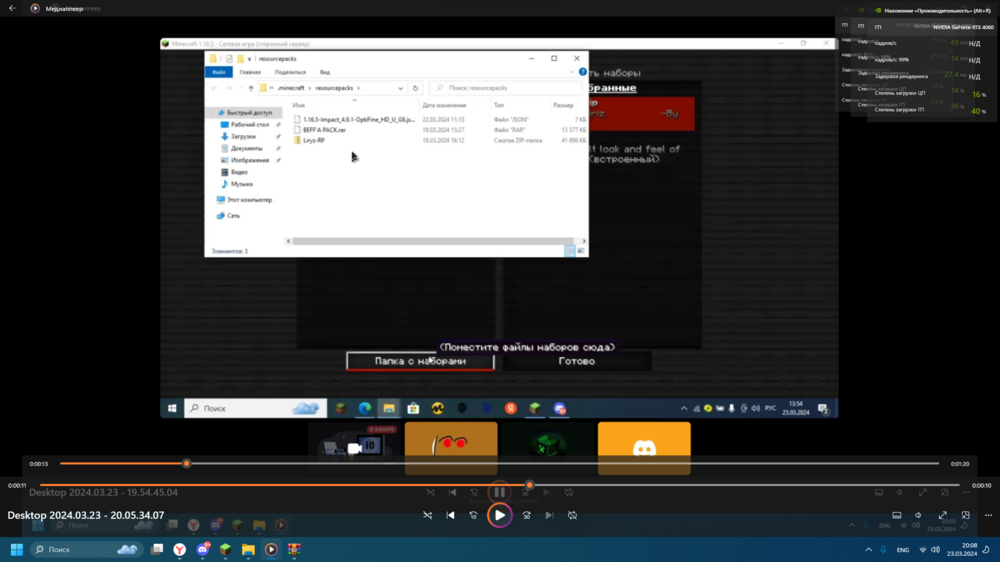Viewport: 1000px width, 562px height.
Task: Open the Главная ribbon tab
Action: tap(250, 72)
